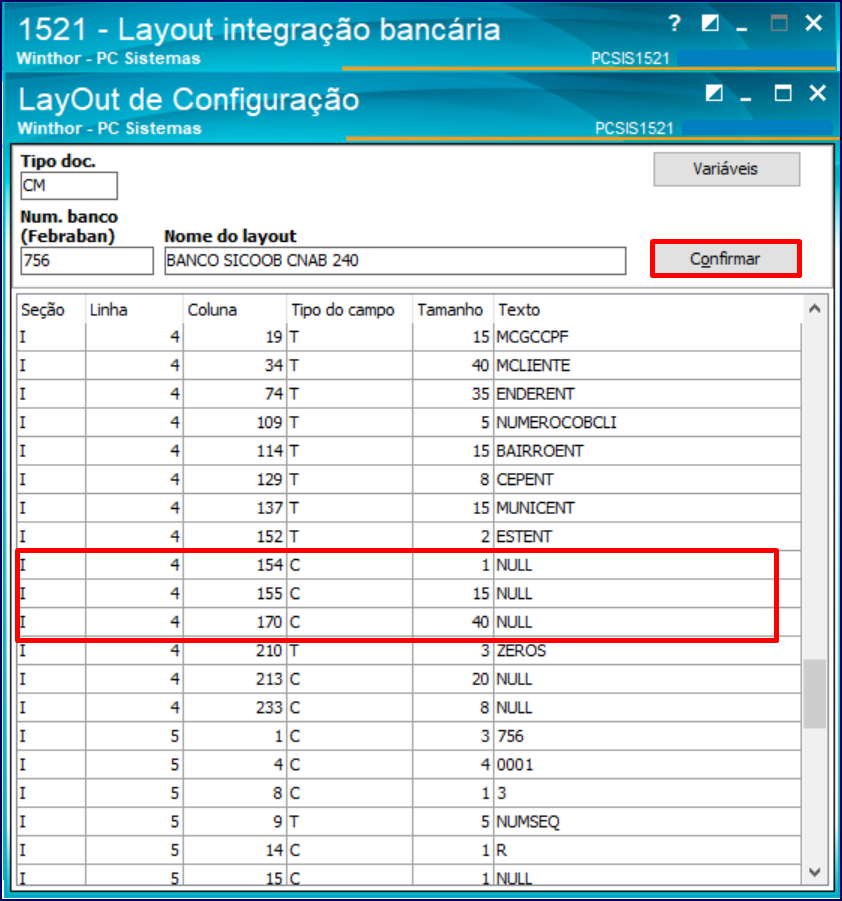Click the help question mark icon
842x901 pixels.
click(675, 24)
